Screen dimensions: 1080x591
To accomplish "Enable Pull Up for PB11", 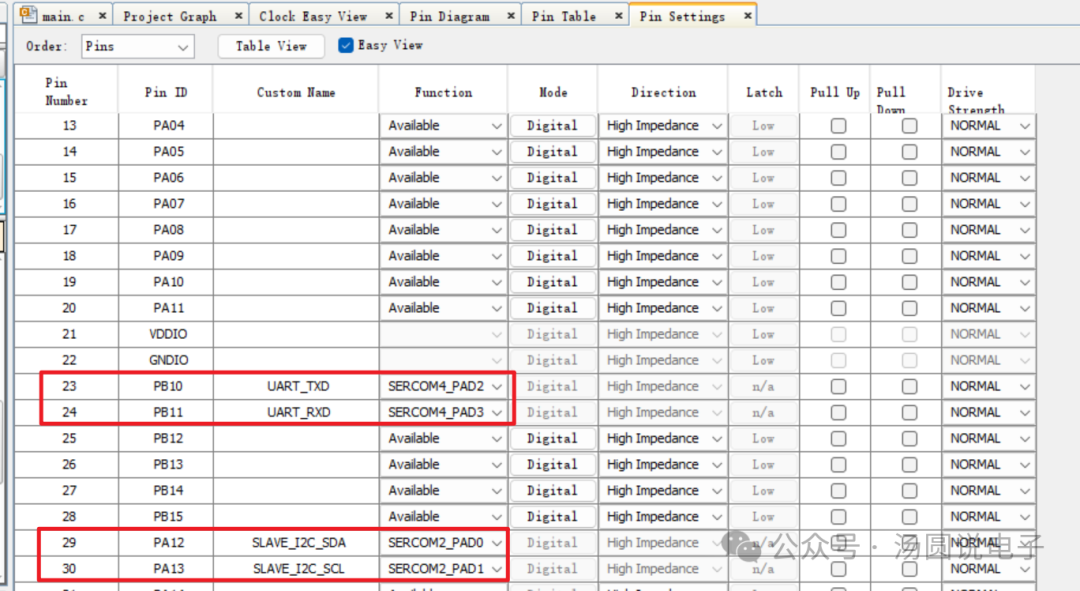I will coord(838,413).
